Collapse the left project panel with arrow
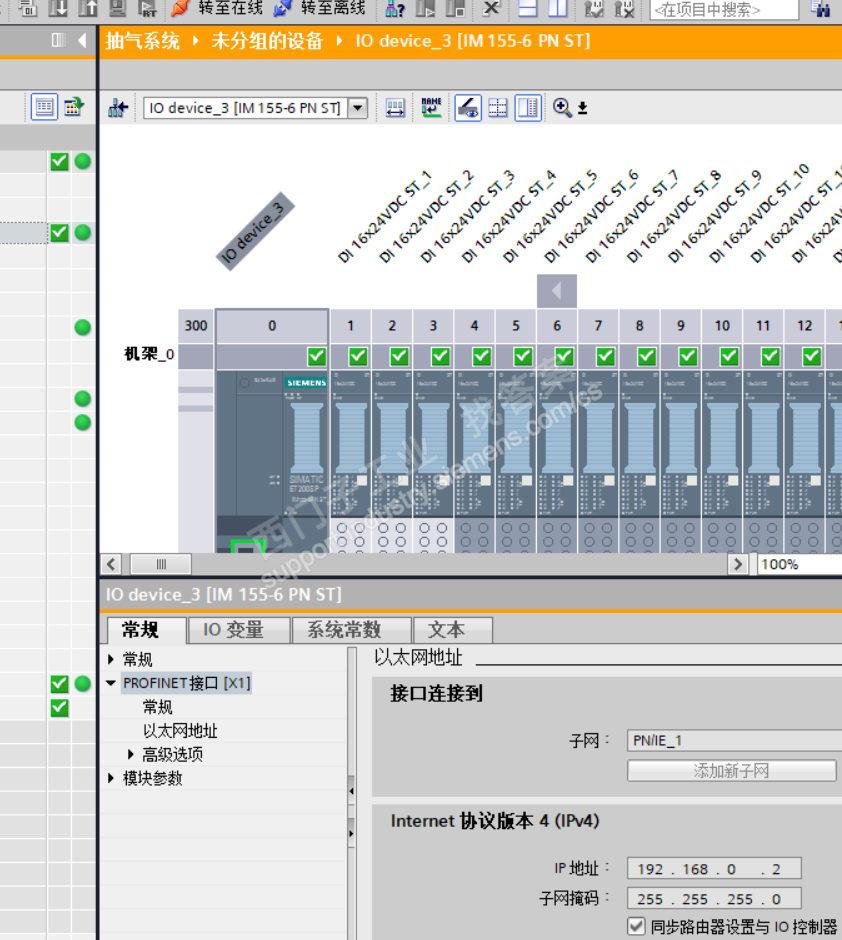 point(82,40)
